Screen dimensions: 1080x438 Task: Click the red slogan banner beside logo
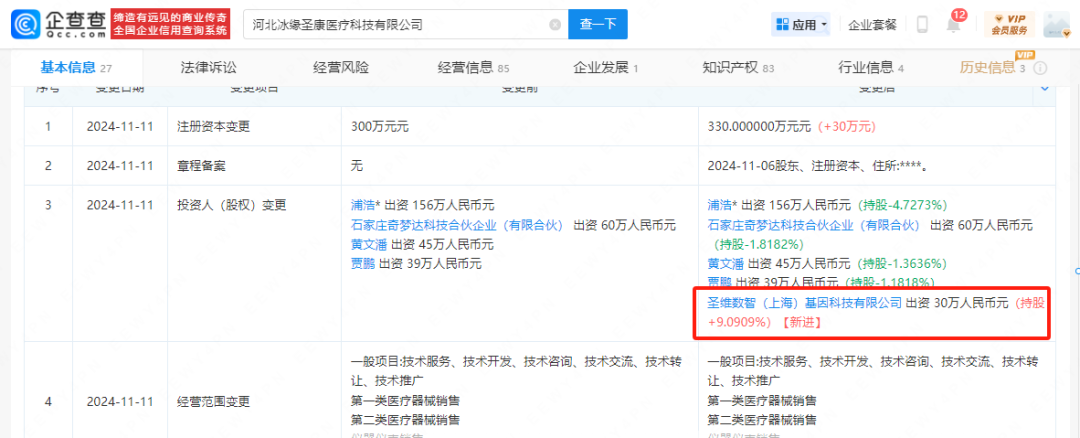[171, 24]
